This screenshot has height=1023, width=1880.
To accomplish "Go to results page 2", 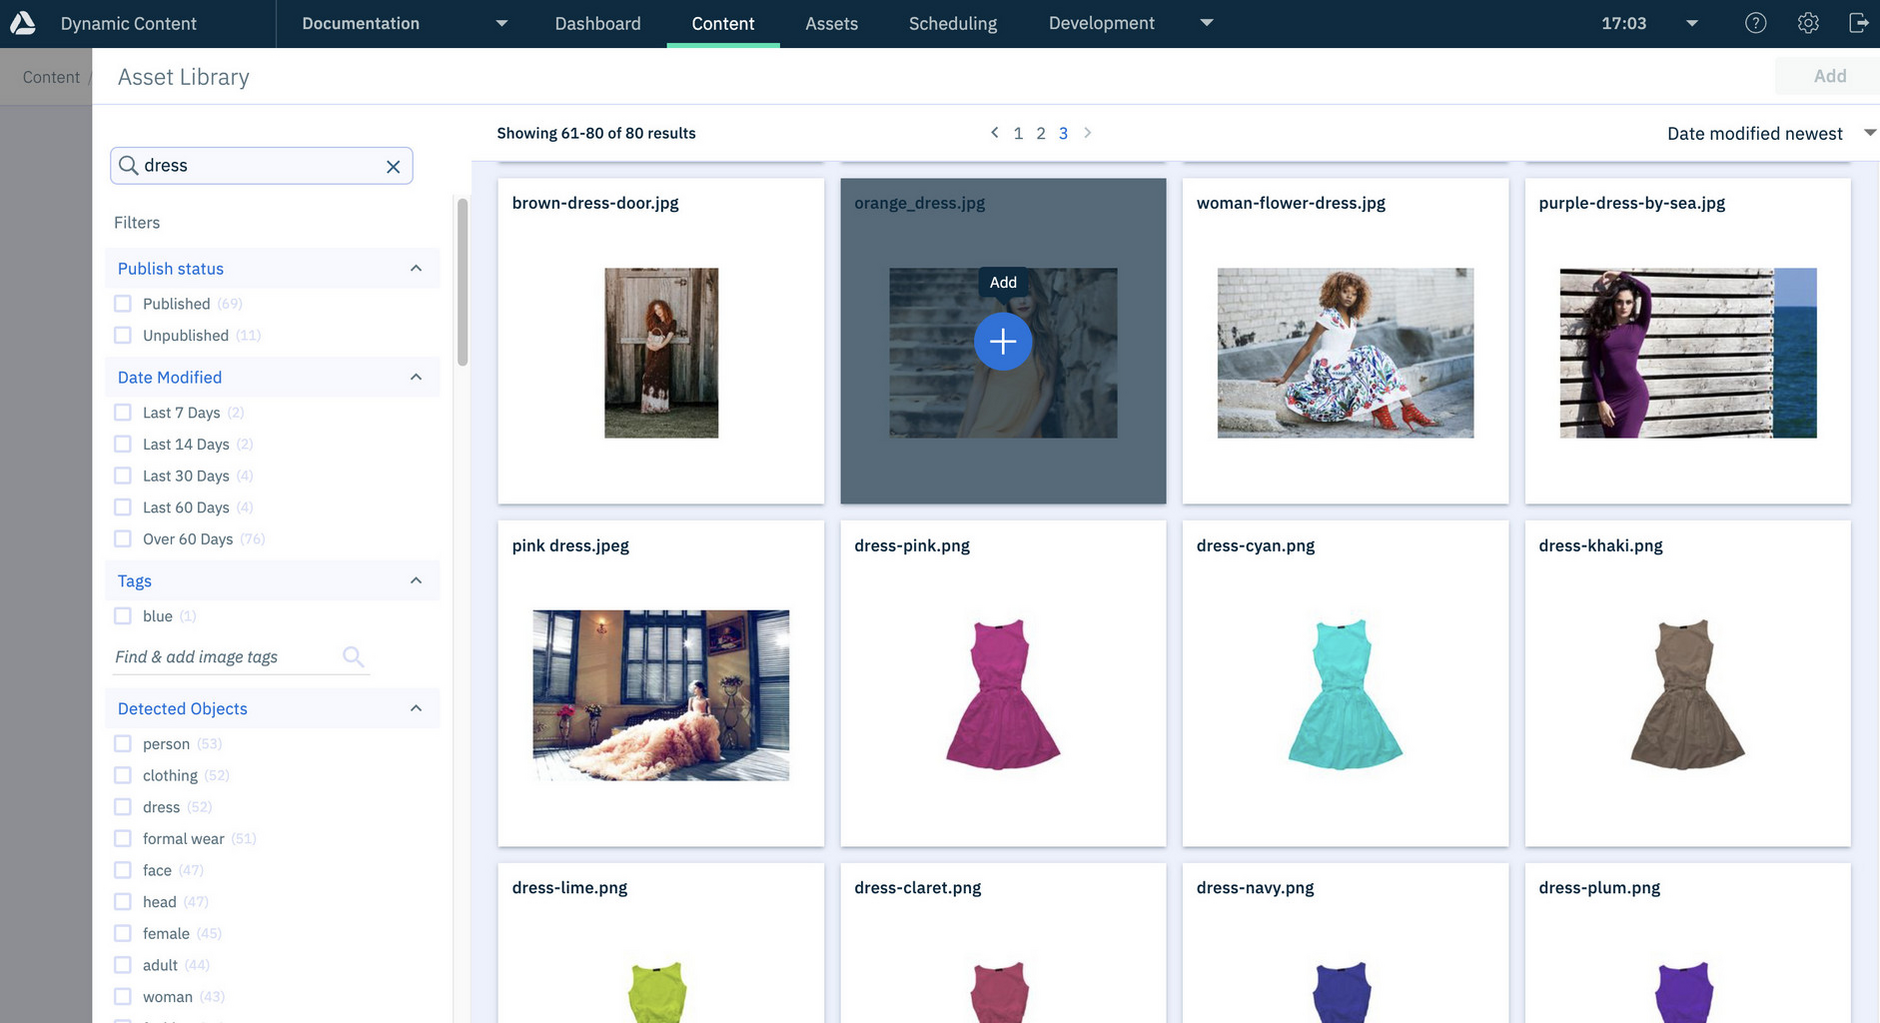I will (x=1041, y=133).
